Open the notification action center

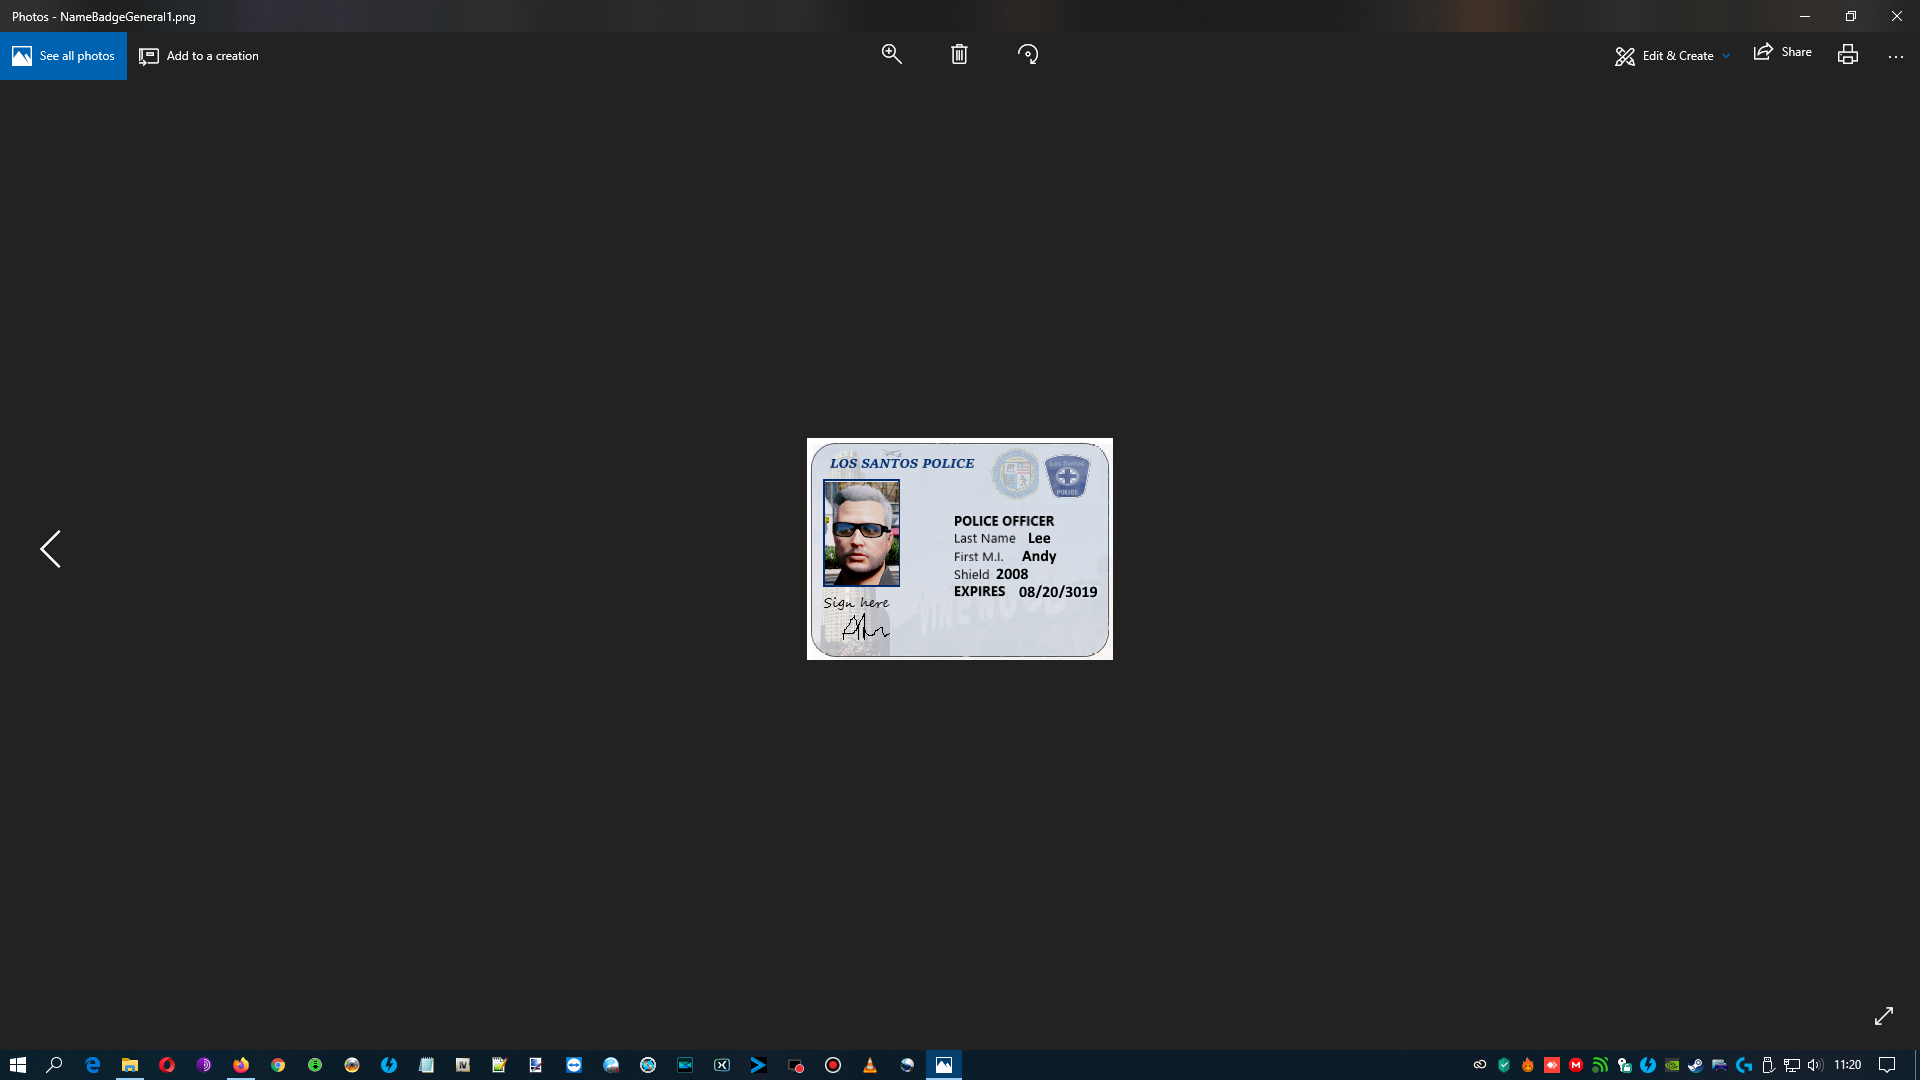[1887, 1065]
